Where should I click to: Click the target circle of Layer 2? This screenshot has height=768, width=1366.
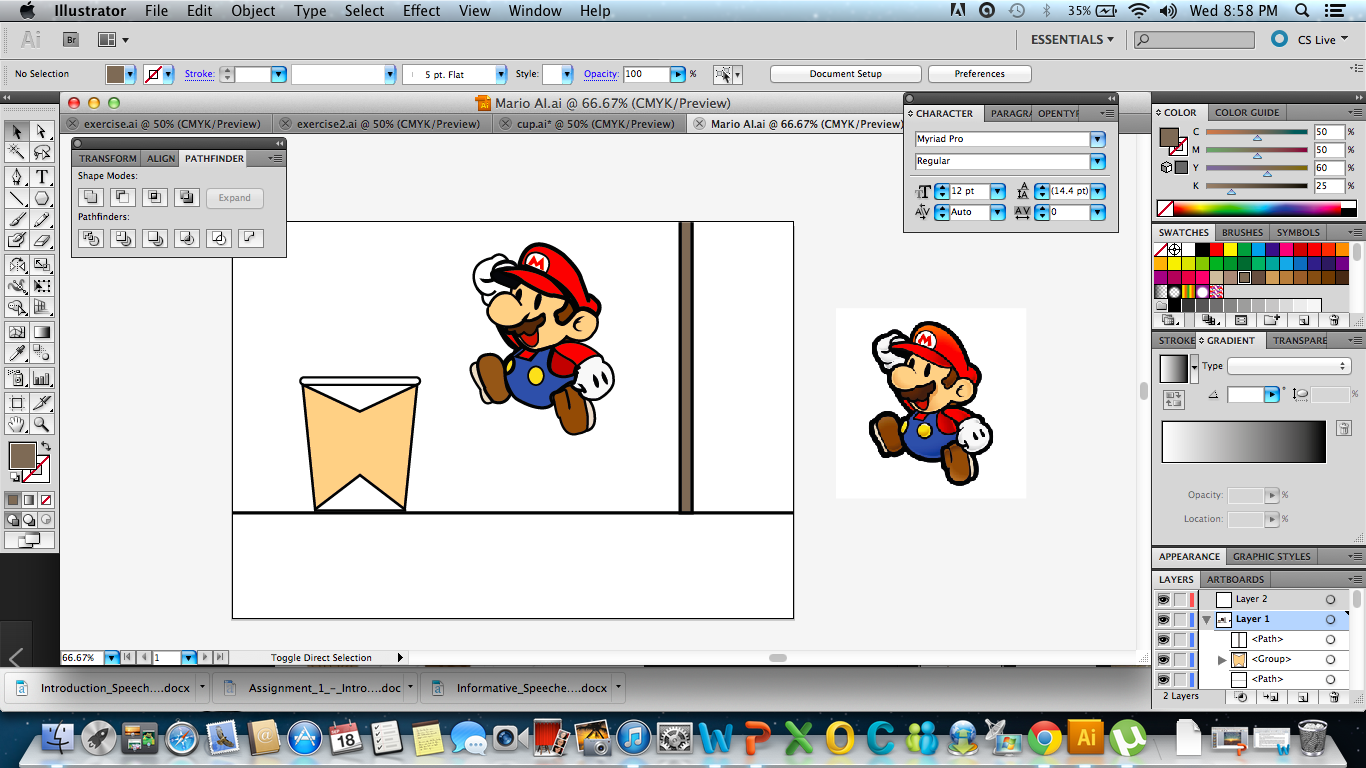[x=1330, y=599]
